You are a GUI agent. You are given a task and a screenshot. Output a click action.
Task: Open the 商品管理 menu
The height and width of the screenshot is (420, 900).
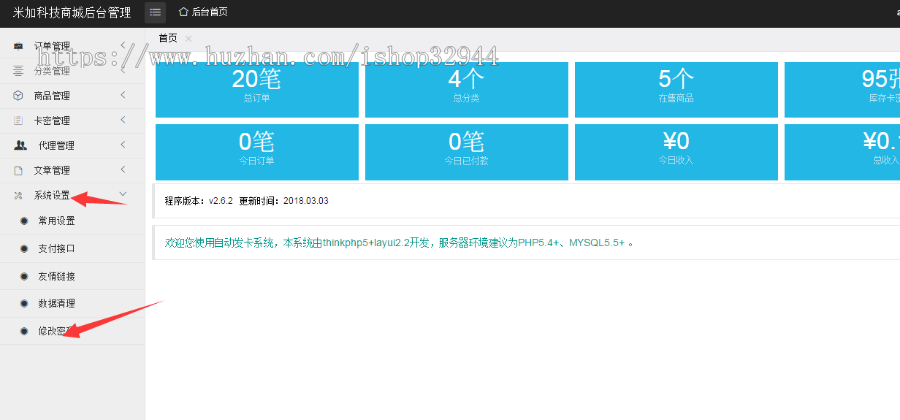[x=72, y=96]
